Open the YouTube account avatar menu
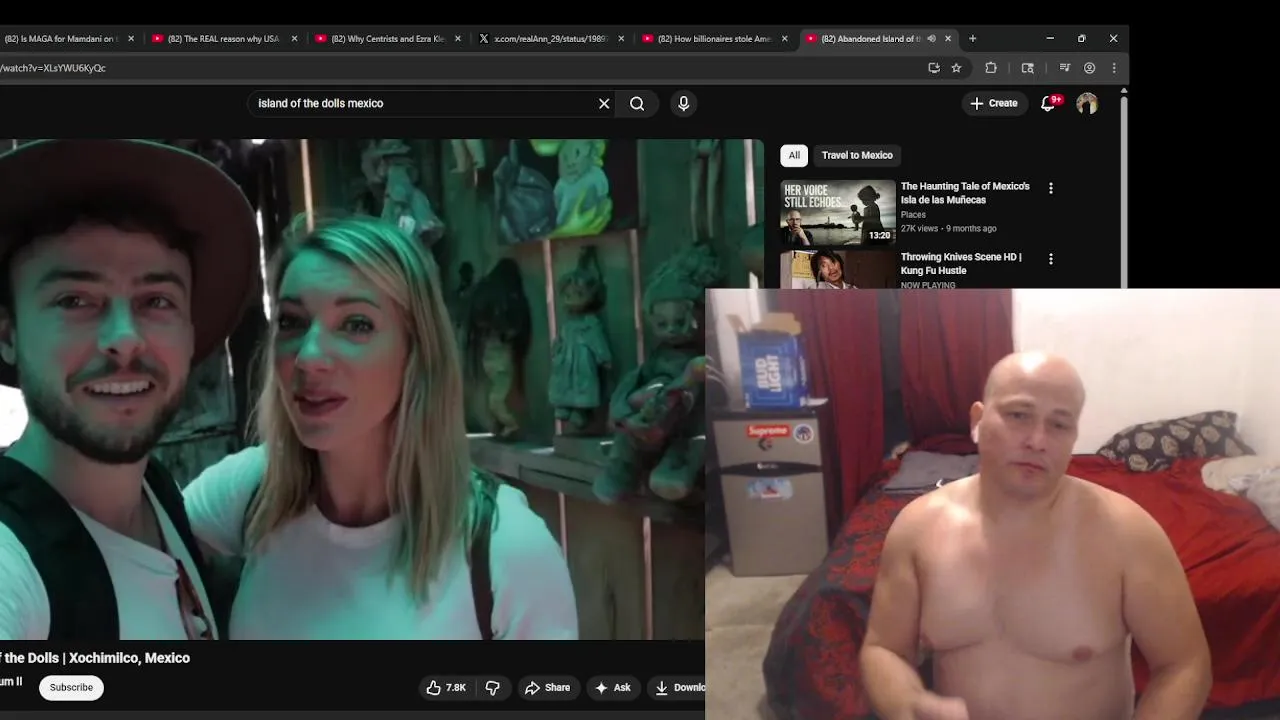This screenshot has width=1280, height=720. pyautogui.click(x=1087, y=103)
